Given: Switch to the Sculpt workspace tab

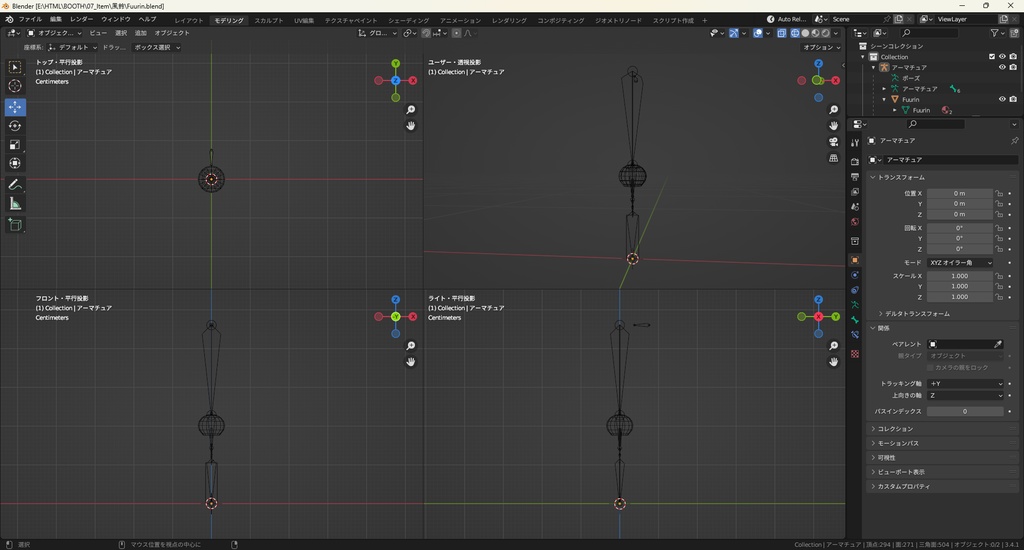Looking at the screenshot, I should coord(268,20).
